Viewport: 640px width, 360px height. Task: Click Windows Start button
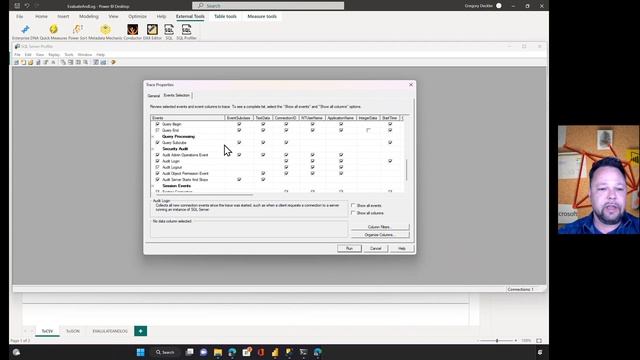(x=140, y=352)
